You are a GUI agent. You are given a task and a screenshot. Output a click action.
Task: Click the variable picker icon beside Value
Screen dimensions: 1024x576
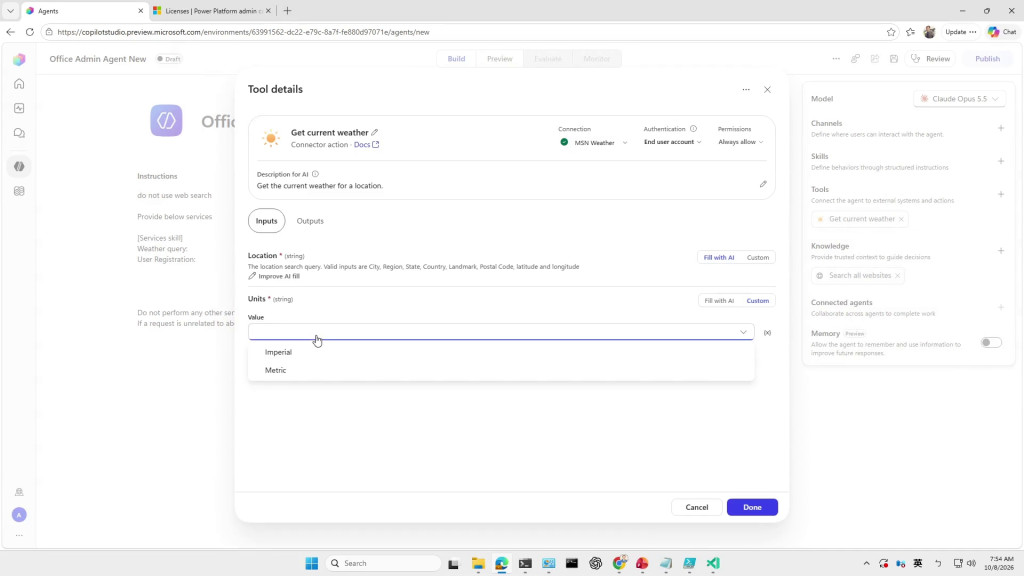(x=767, y=332)
